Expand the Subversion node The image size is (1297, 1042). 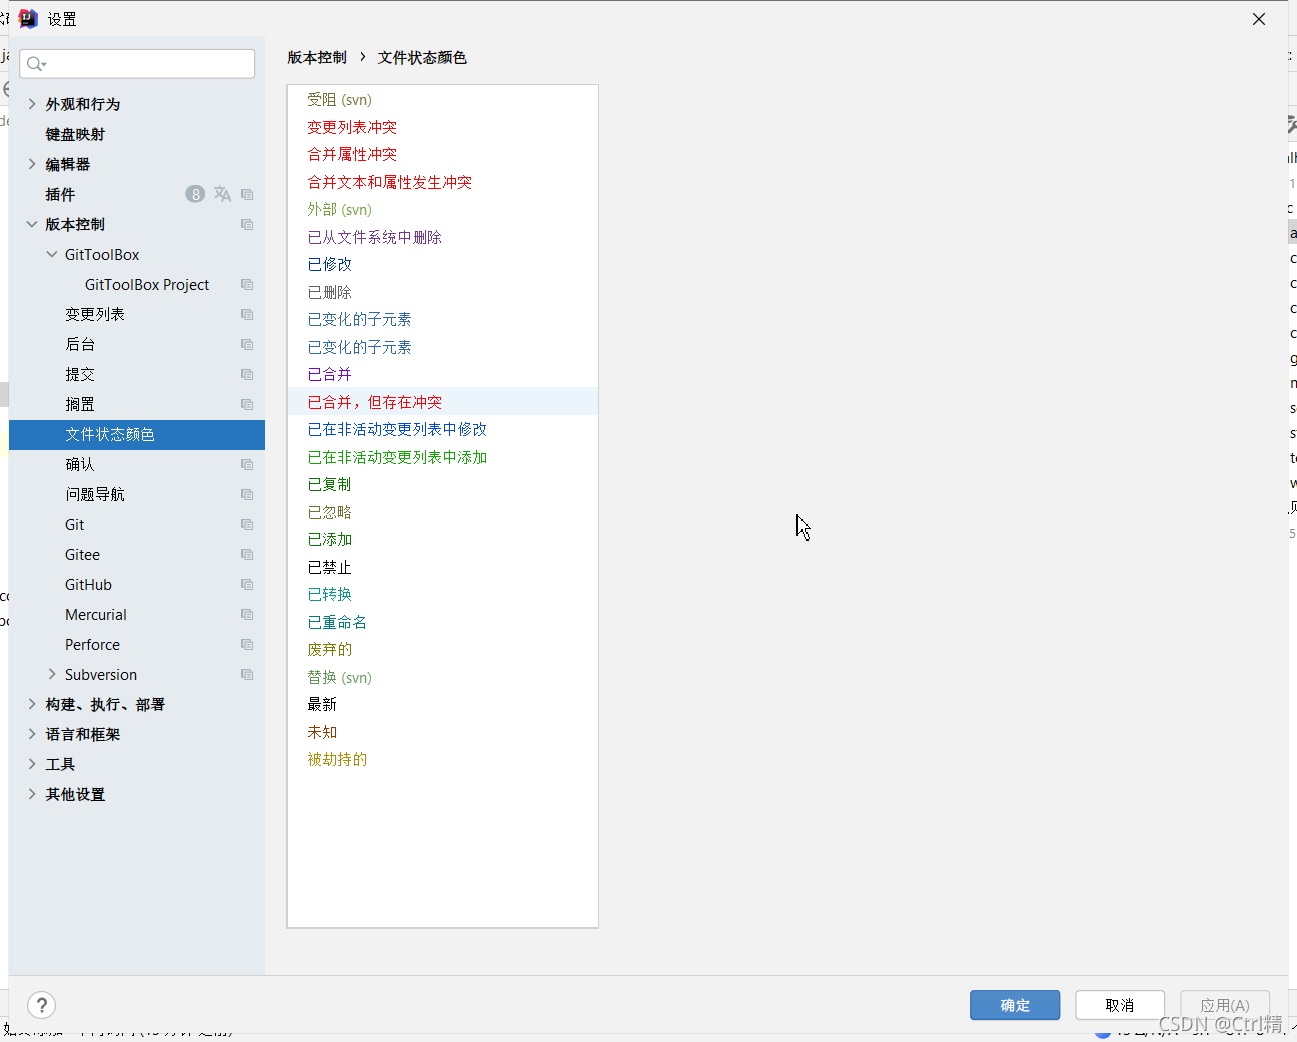[x=52, y=674]
